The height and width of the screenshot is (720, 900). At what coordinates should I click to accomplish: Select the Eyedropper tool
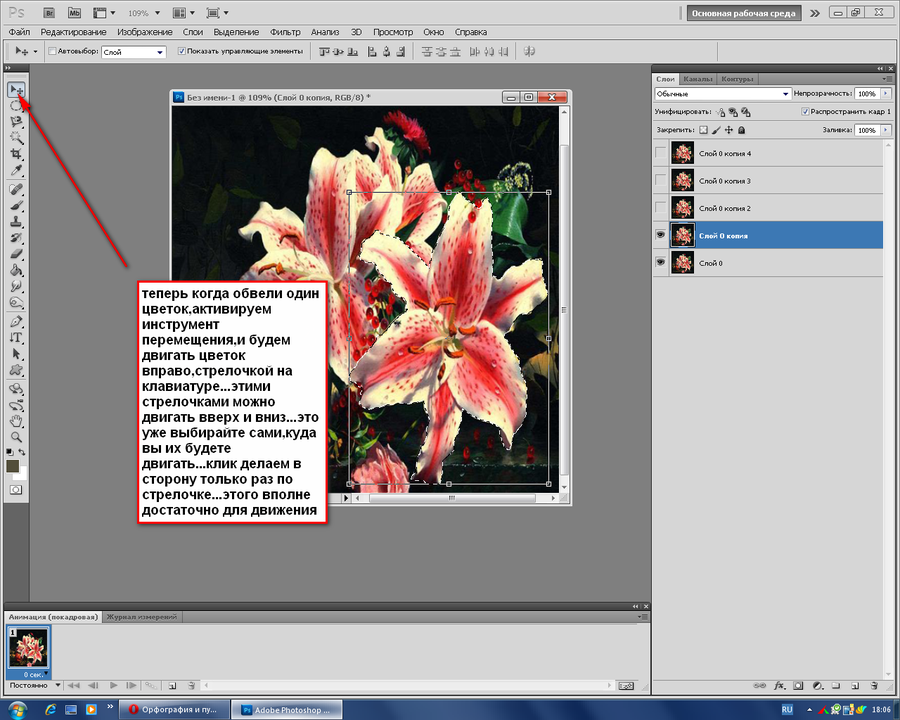16,170
